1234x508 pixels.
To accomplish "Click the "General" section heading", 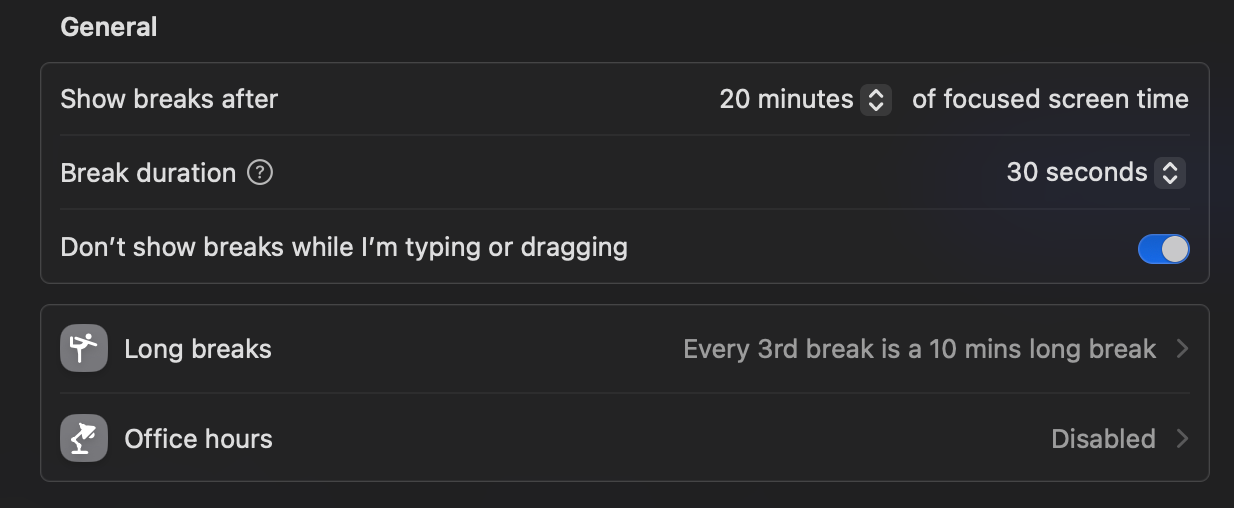I will 109,27.
